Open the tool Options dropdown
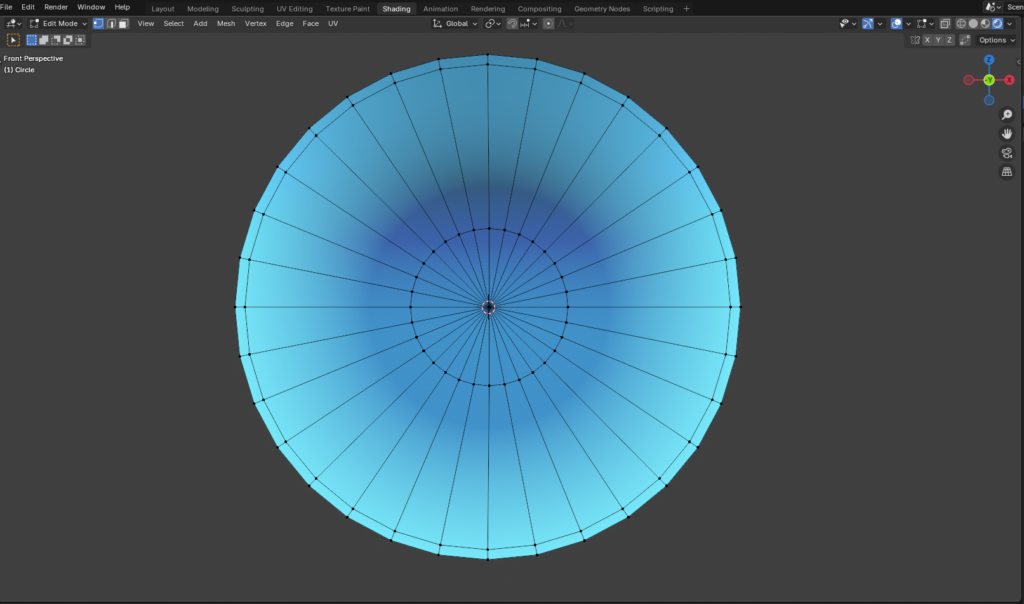 pos(997,40)
